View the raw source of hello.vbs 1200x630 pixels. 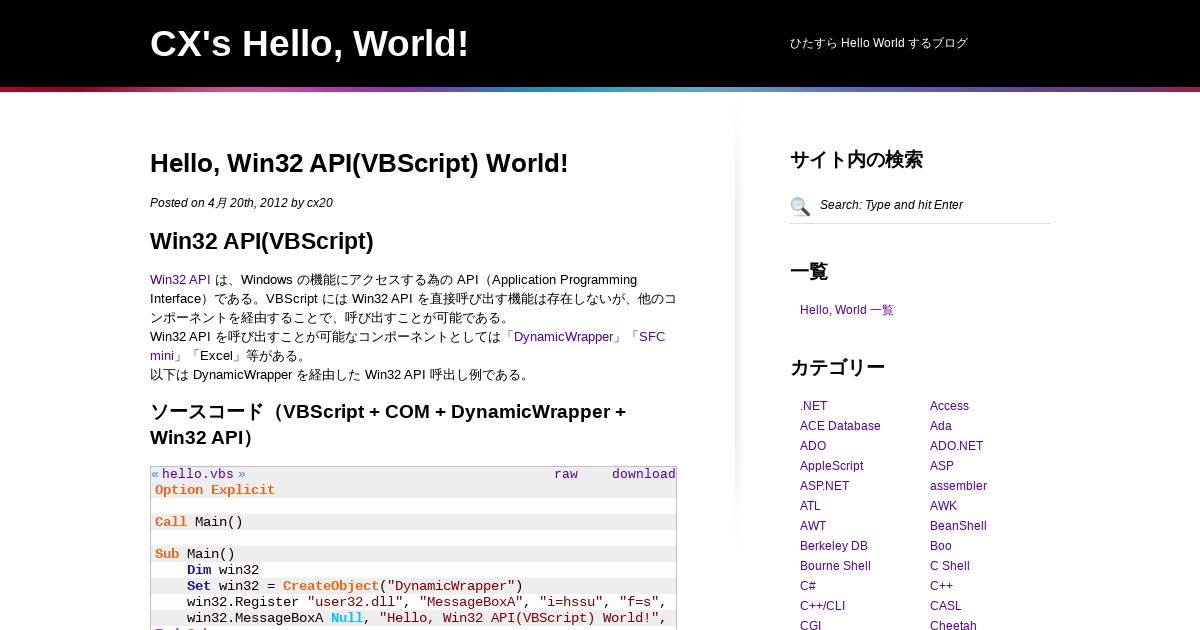pos(566,474)
